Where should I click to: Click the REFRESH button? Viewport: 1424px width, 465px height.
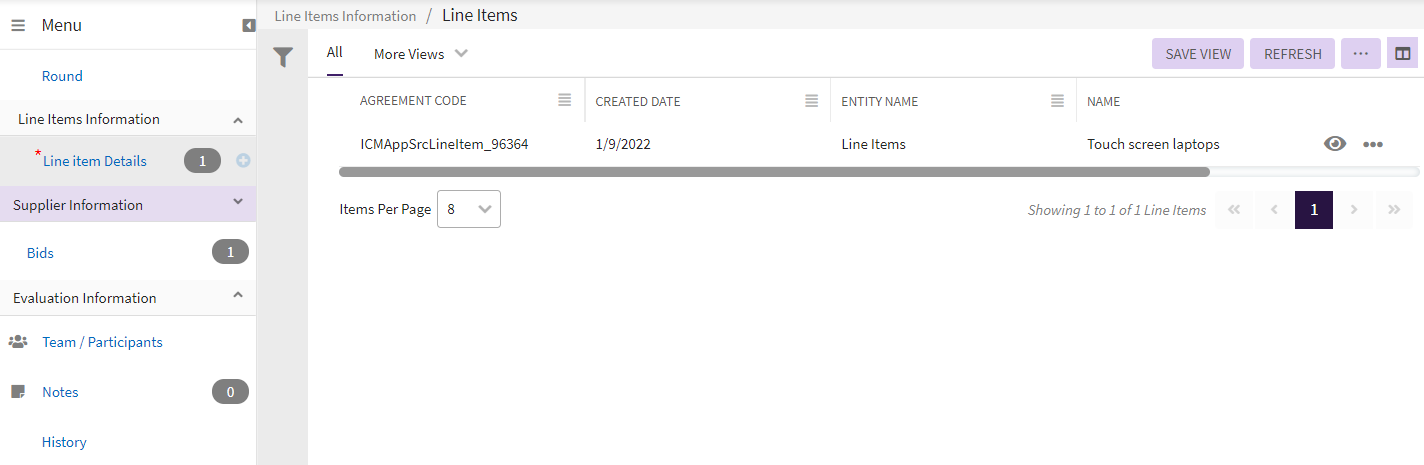pyautogui.click(x=1292, y=54)
